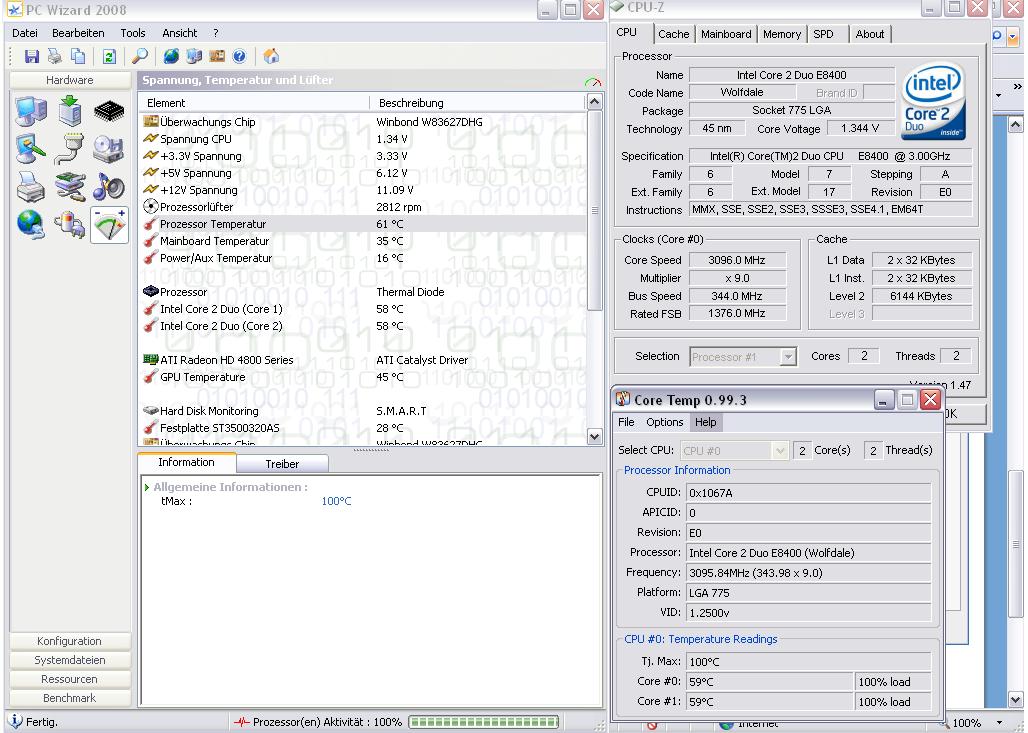Select the ATI Radeon HD 4800 Series row
The height and width of the screenshot is (733, 1028).
(x=363, y=360)
